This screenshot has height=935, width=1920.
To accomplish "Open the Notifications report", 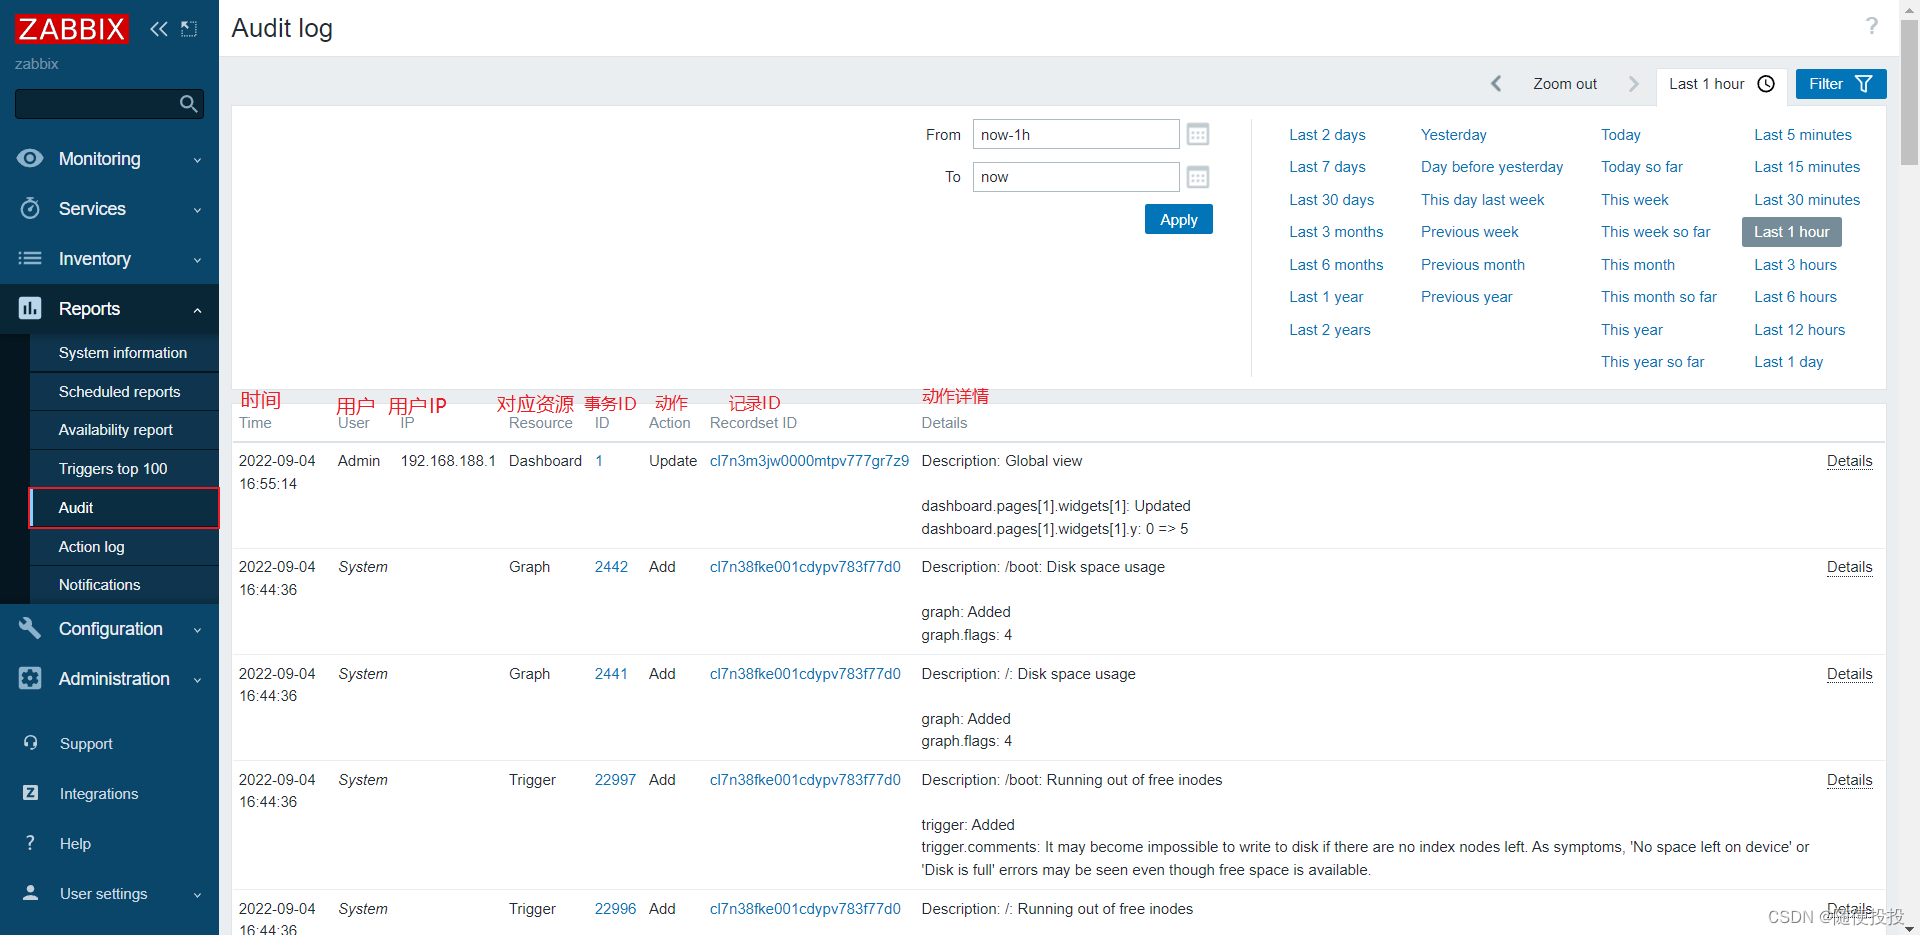I will [123, 585].
